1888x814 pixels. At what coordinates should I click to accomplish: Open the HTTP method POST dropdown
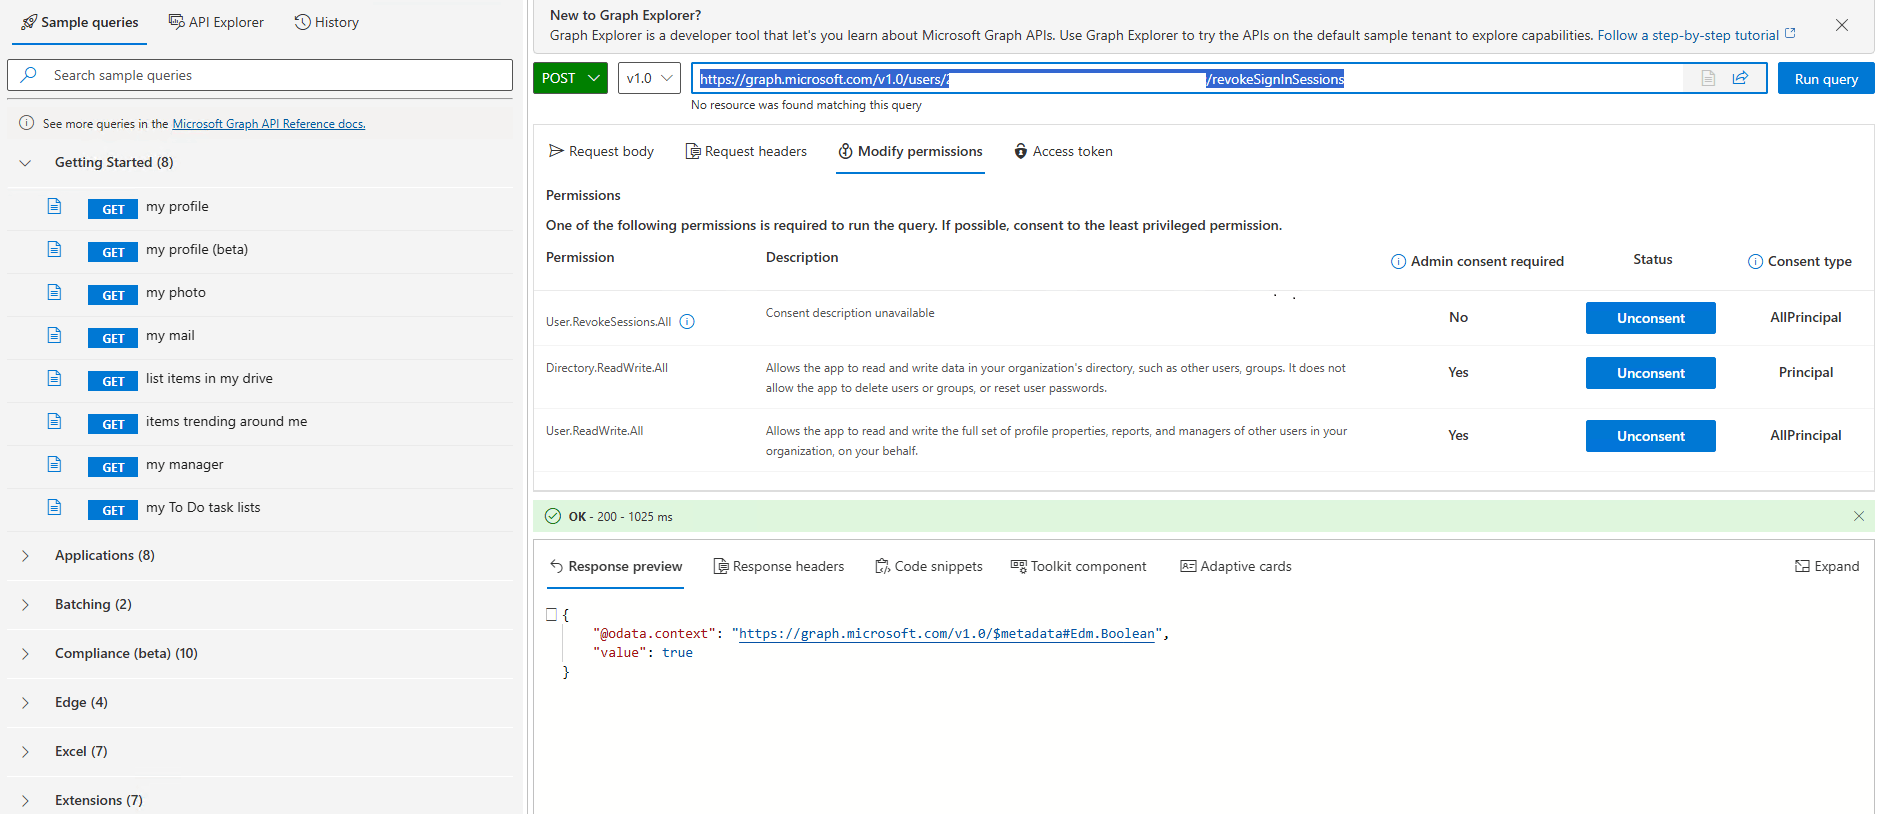[570, 78]
